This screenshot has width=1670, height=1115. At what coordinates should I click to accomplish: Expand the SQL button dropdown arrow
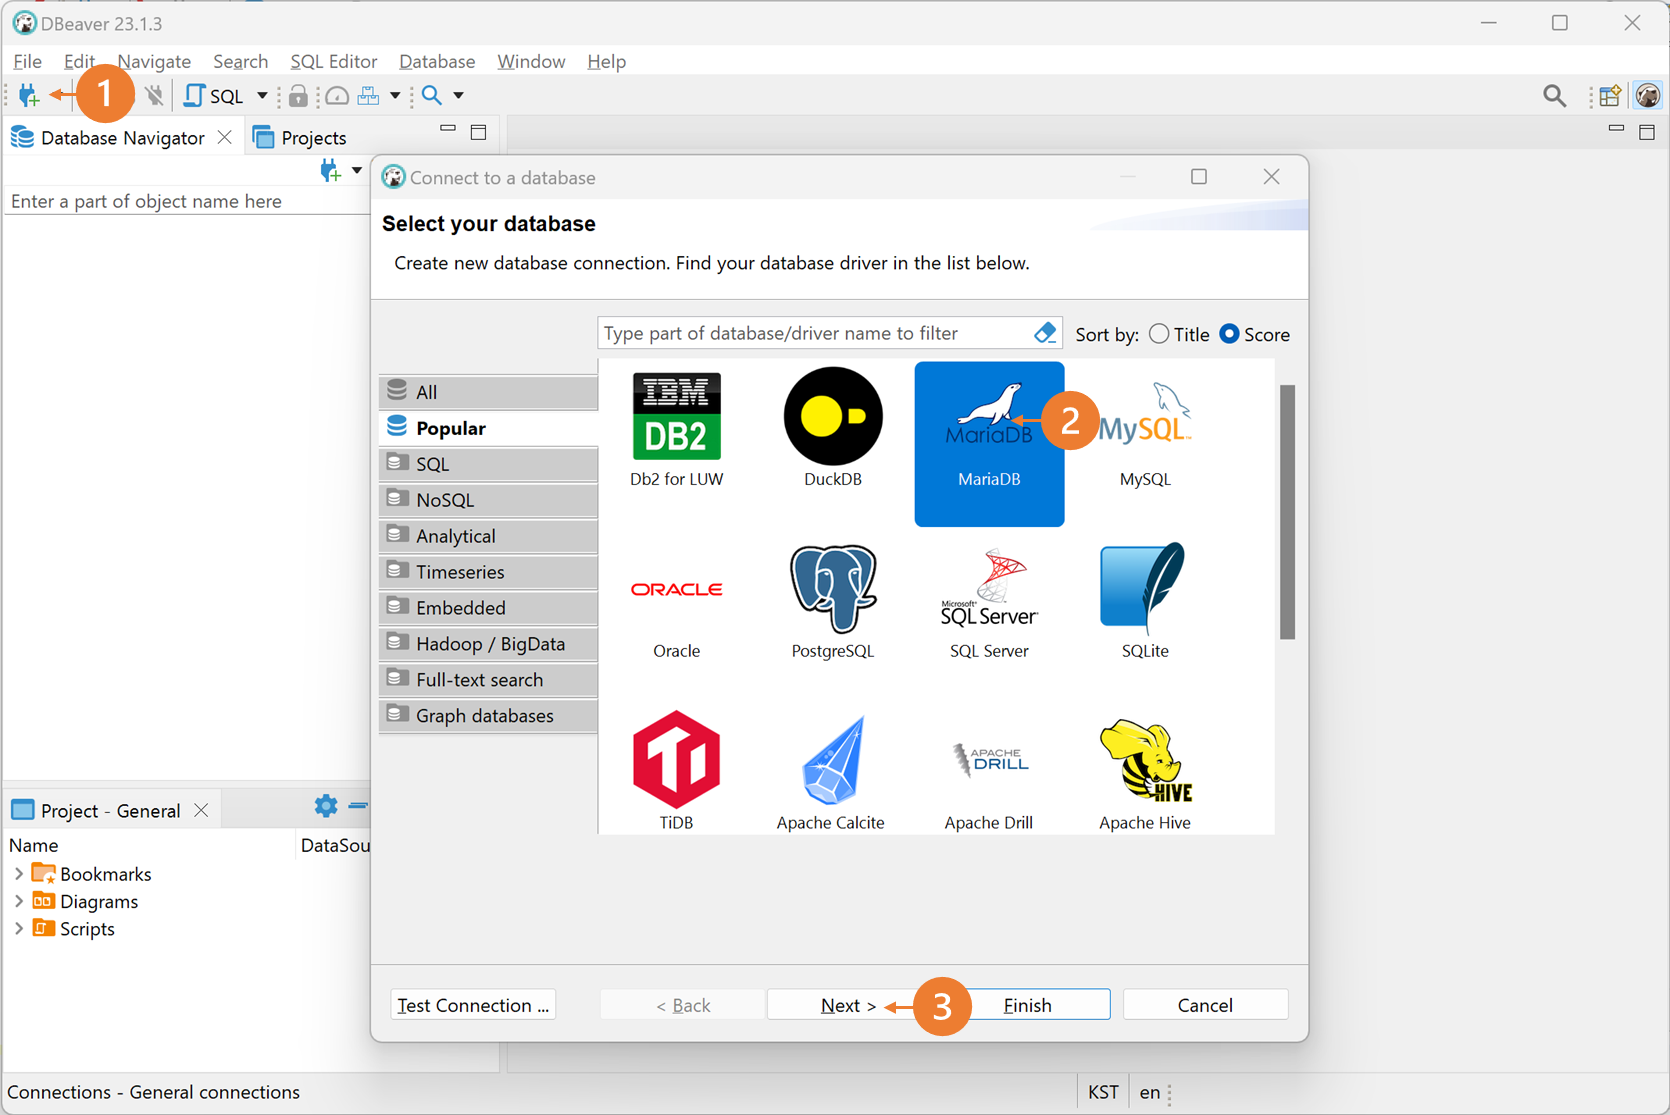pos(262,96)
